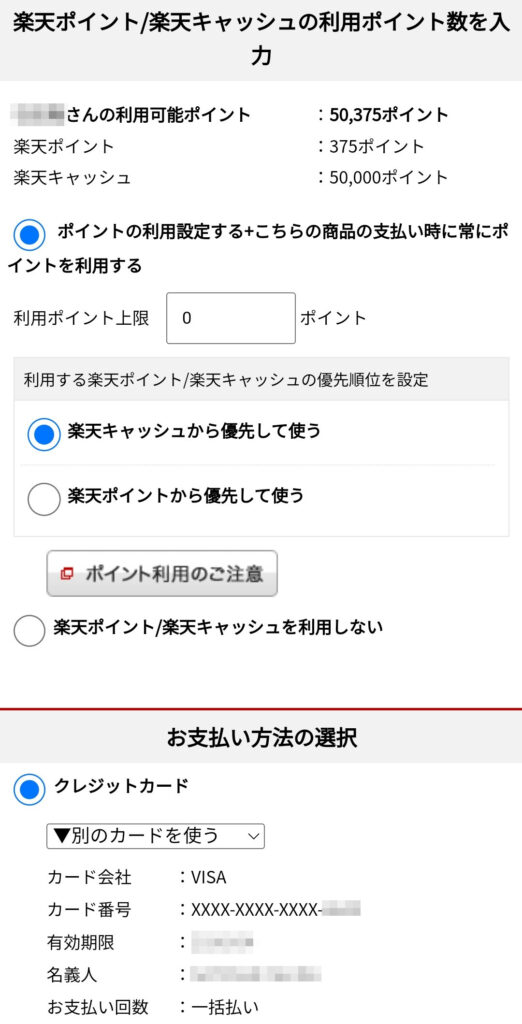Click the 50,000ポイント 楽天キャッシュ balance
This screenshot has height=1024, width=522.
(x=389, y=177)
